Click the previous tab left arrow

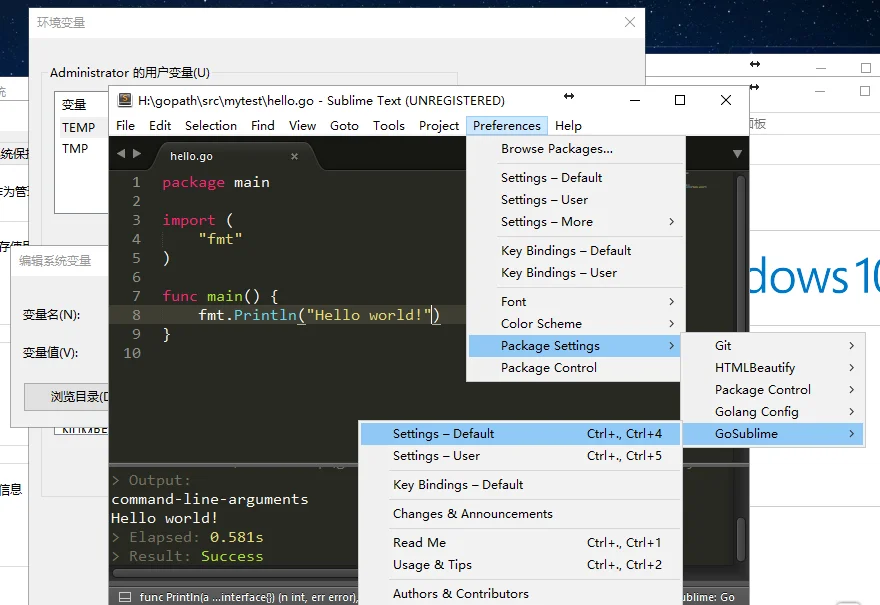click(x=121, y=154)
